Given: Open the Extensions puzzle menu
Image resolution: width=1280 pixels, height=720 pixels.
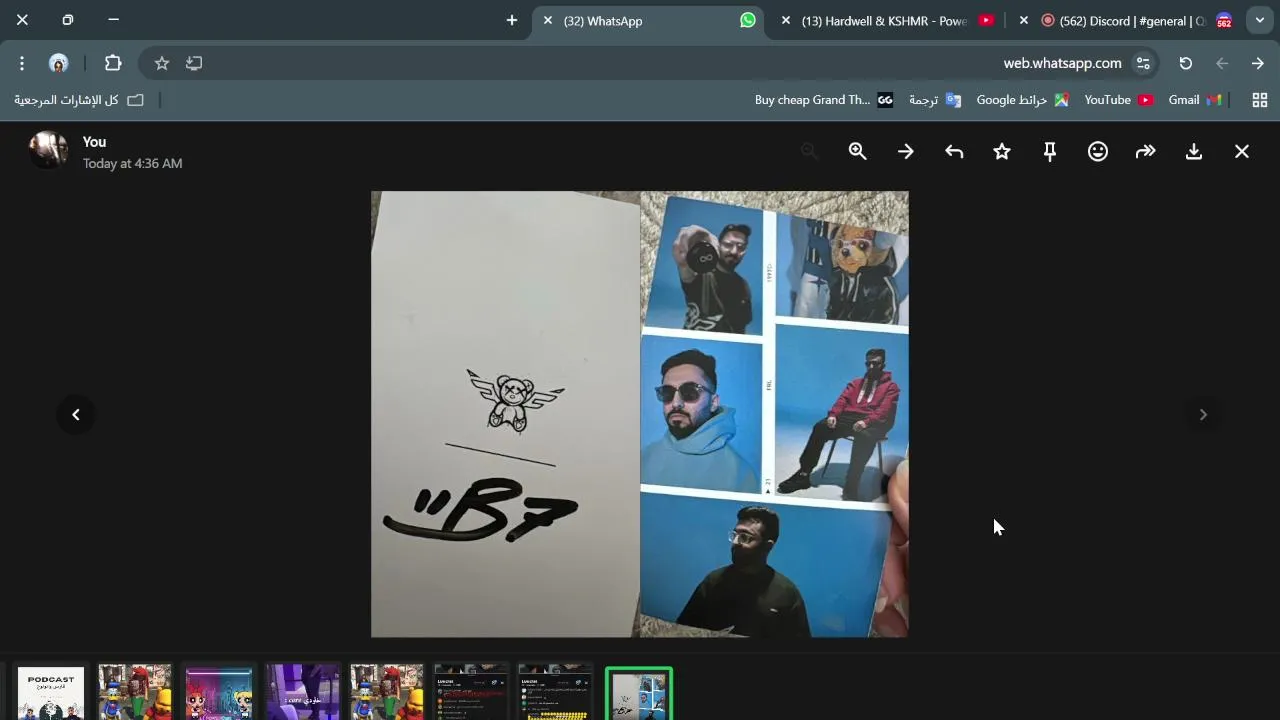Looking at the screenshot, I should click(113, 63).
